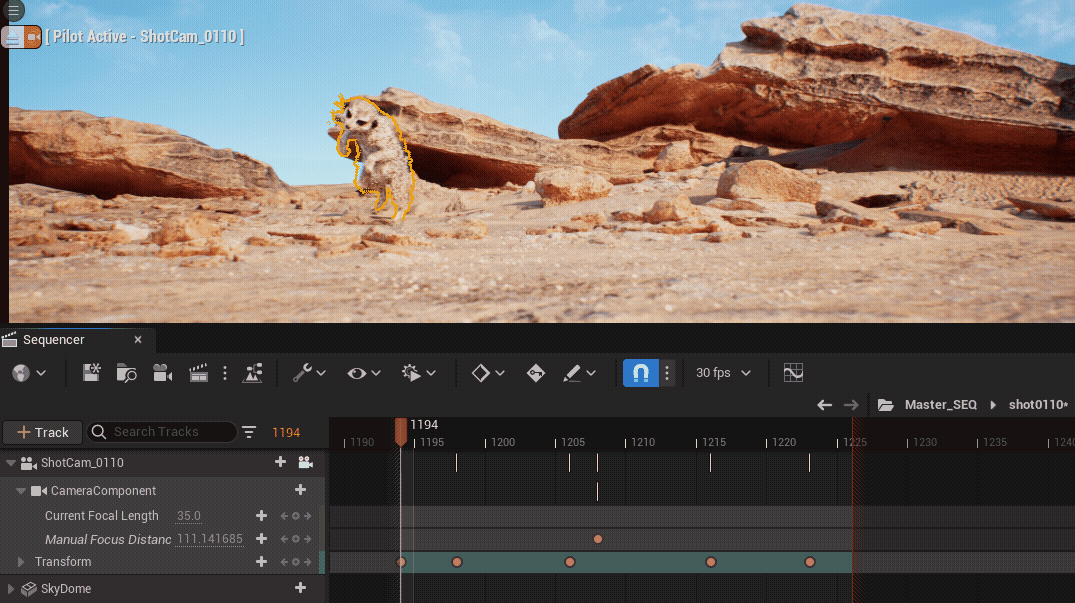Expand the SkyDome track

(12, 589)
